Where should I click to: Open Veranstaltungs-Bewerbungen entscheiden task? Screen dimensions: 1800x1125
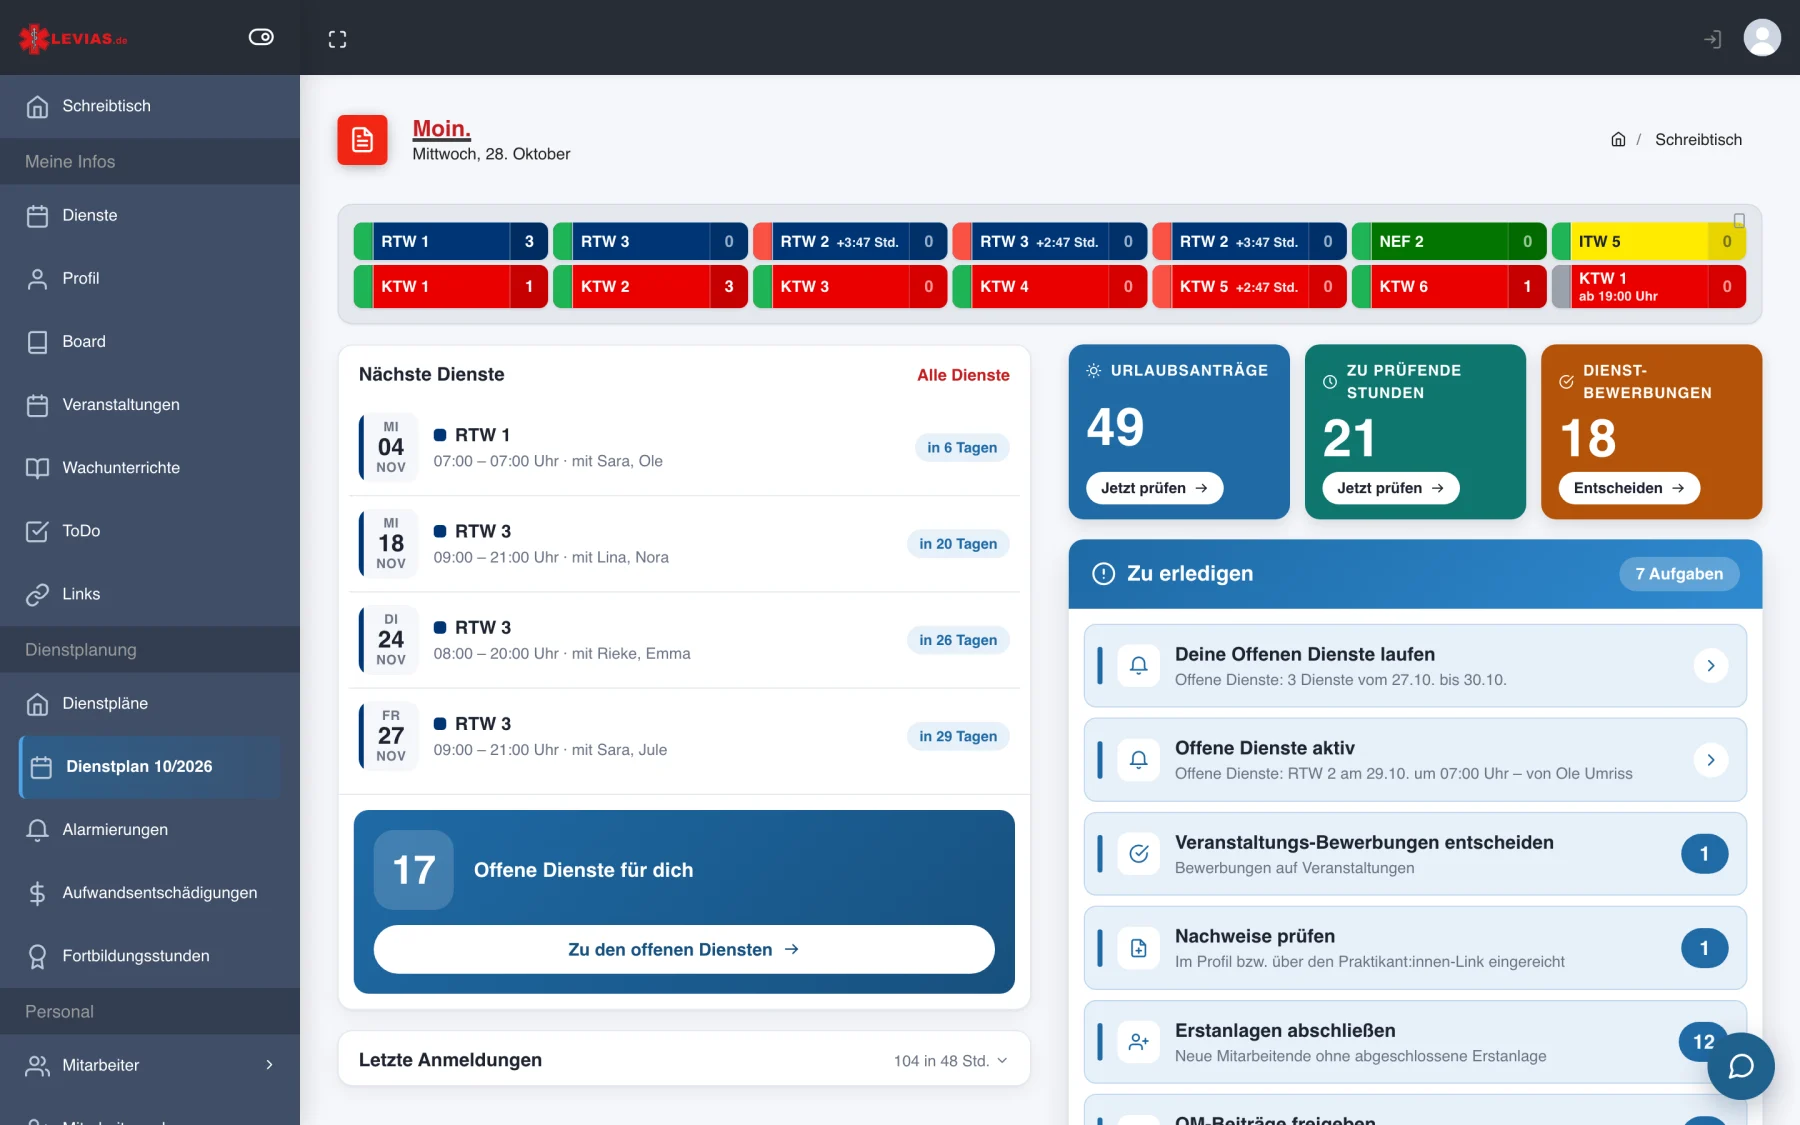coord(1415,854)
